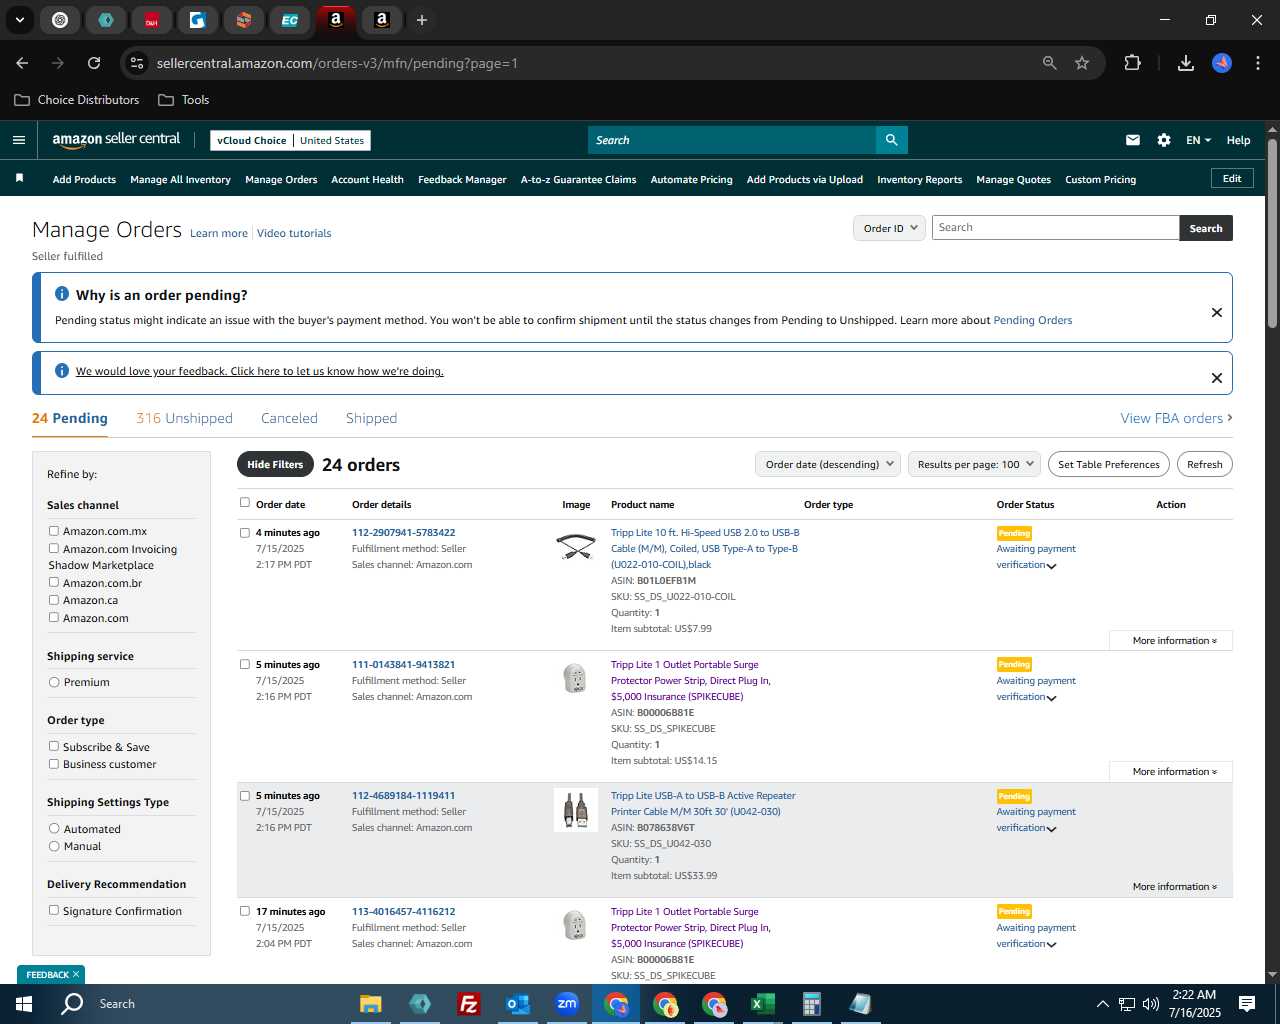
Task: Click the Refresh button
Action: (x=1204, y=464)
